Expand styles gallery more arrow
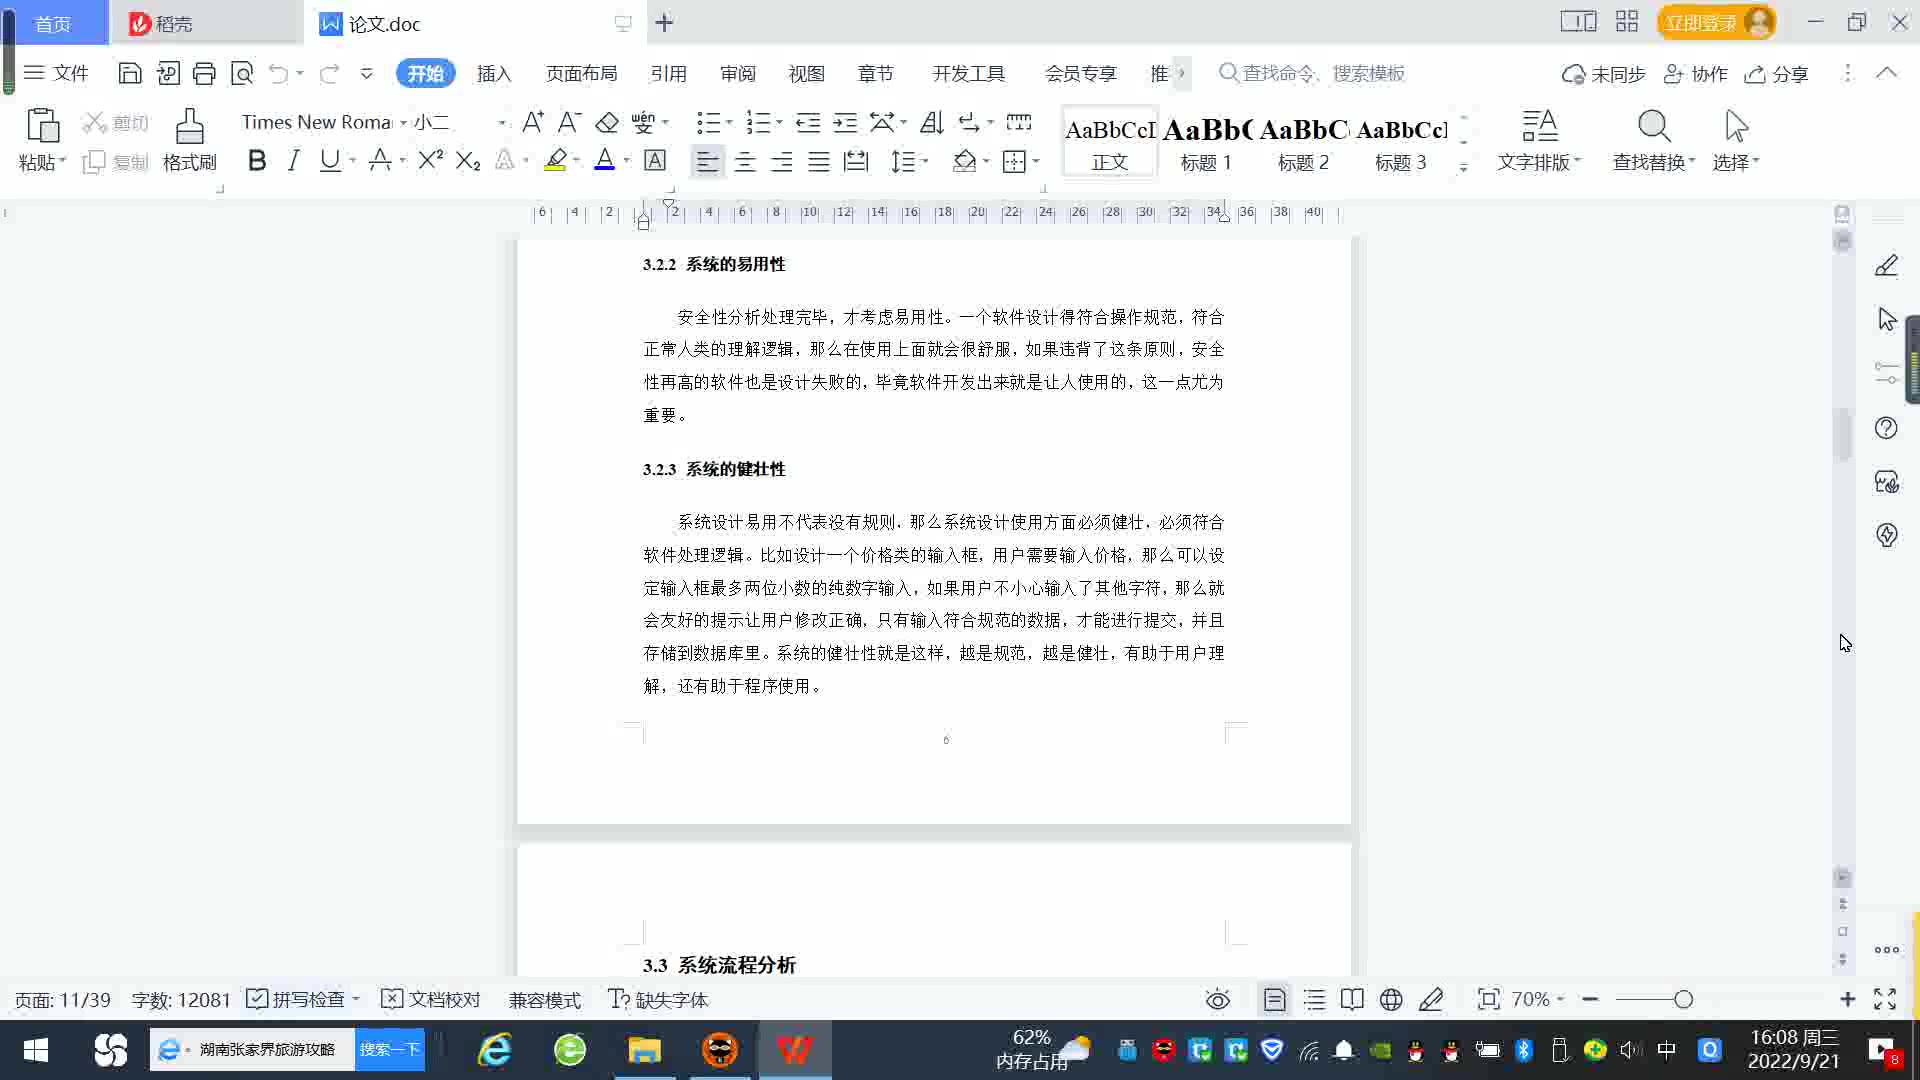This screenshot has width=1920, height=1080. click(1463, 168)
